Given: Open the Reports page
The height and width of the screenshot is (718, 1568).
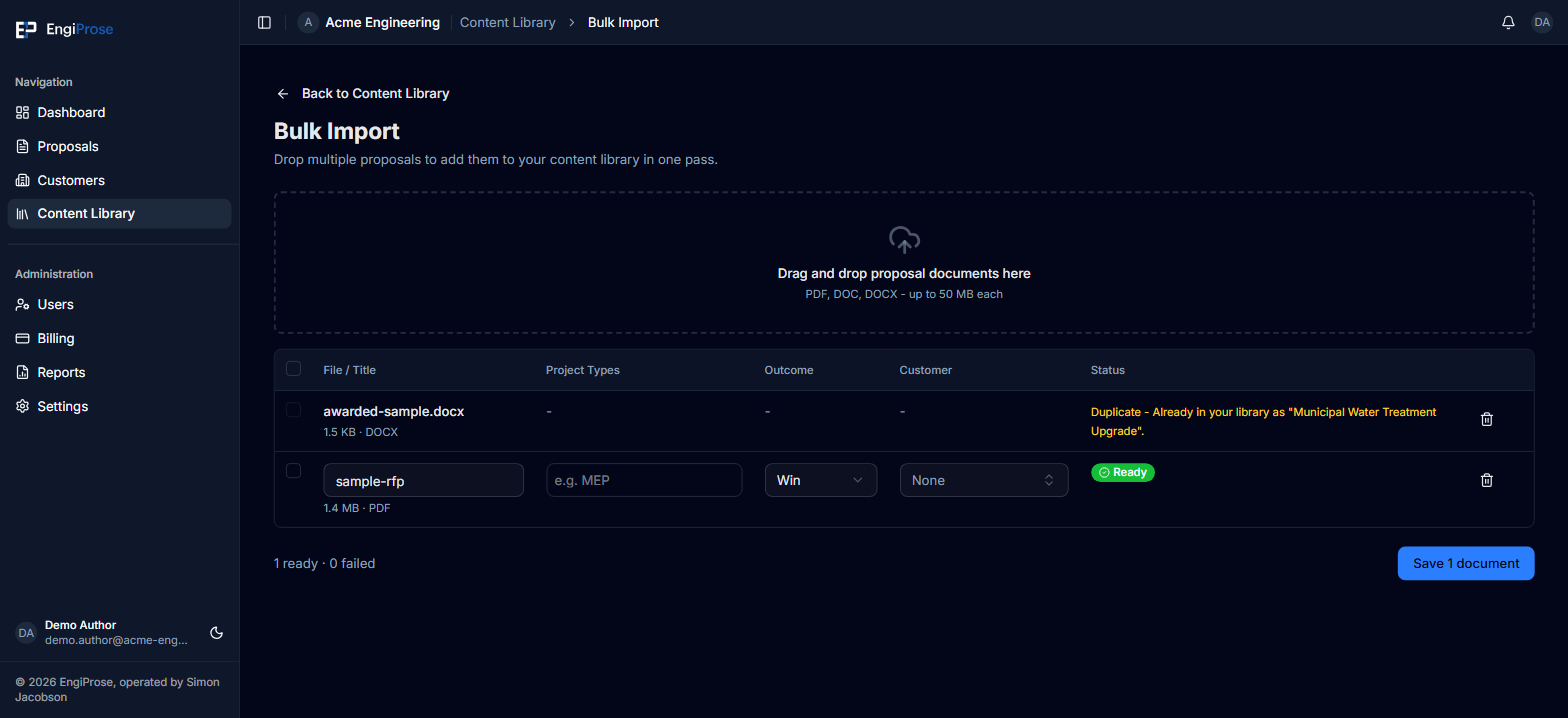Looking at the screenshot, I should 119,373.
